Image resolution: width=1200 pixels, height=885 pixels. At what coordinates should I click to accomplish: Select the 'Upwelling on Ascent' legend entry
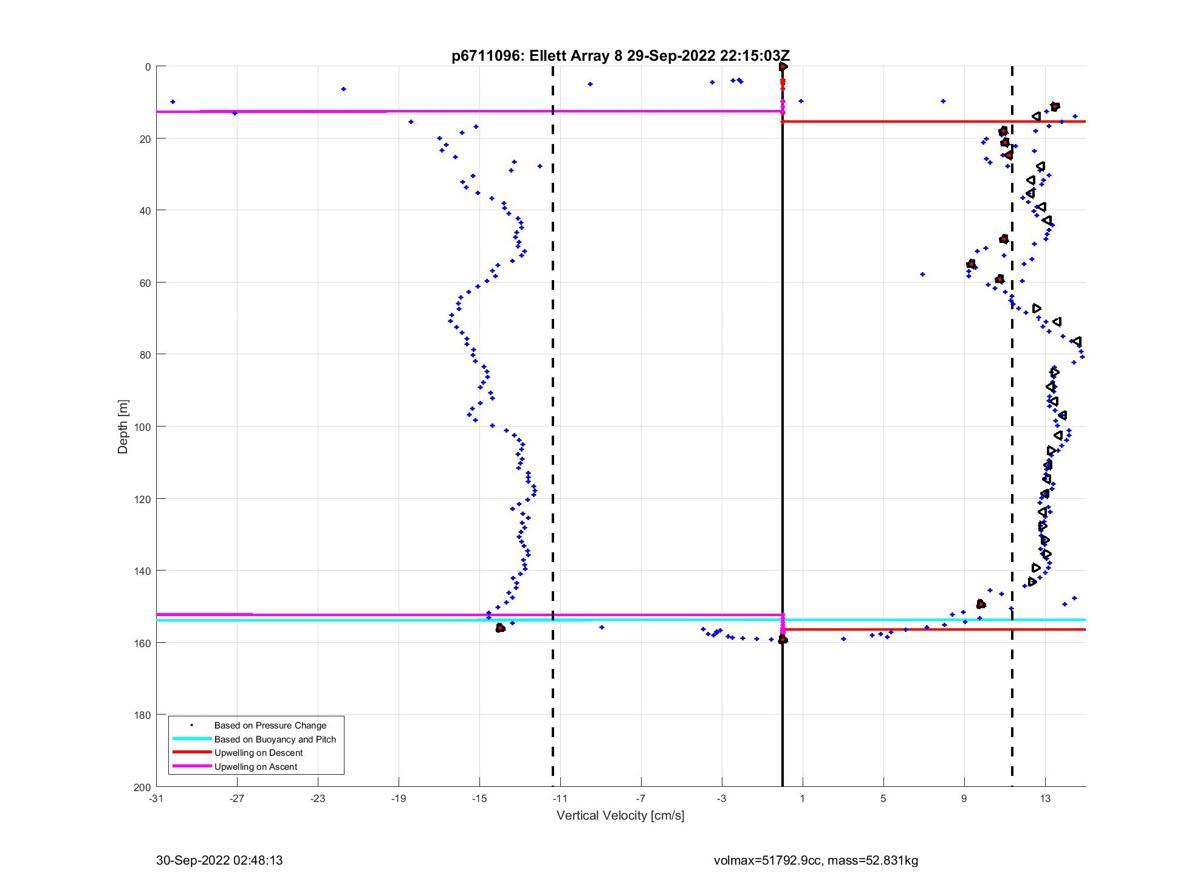(256, 767)
